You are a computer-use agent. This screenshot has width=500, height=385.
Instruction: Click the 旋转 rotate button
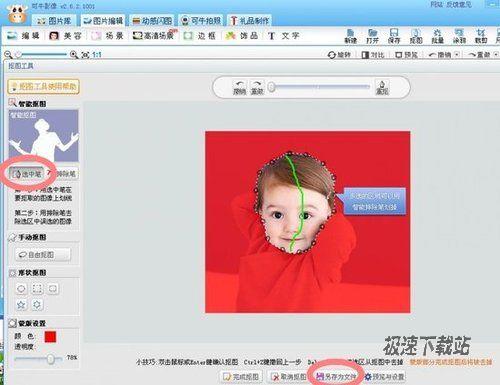339,55
